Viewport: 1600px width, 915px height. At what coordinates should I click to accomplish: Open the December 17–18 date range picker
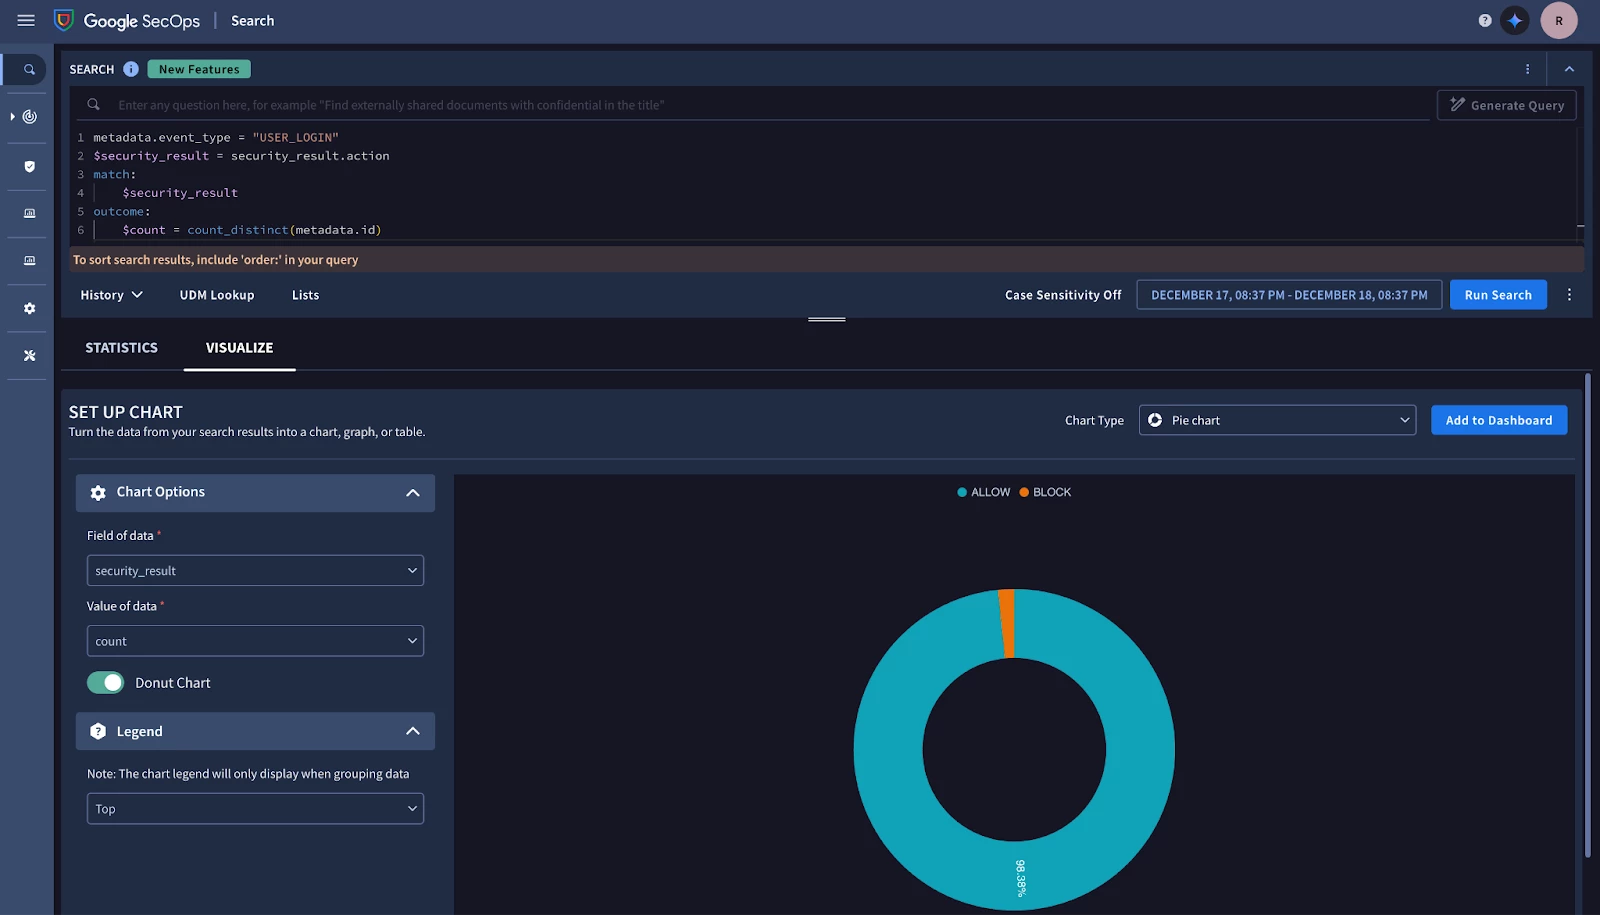tap(1289, 295)
